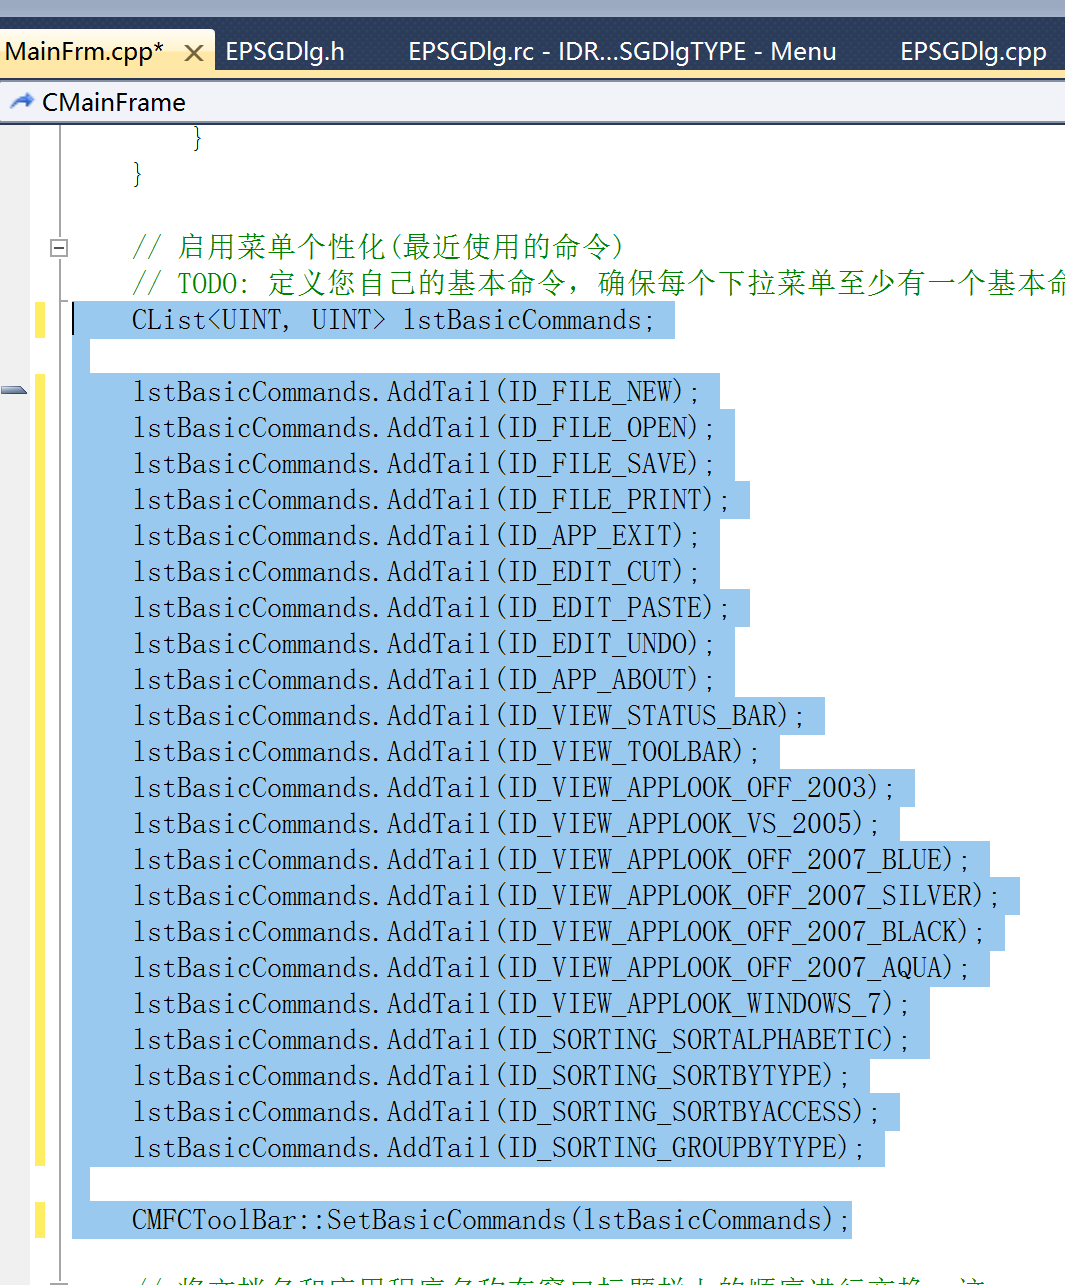Click the blue arrow icon beside CMainFrame
The width and height of the screenshot is (1065, 1285).
(21, 102)
